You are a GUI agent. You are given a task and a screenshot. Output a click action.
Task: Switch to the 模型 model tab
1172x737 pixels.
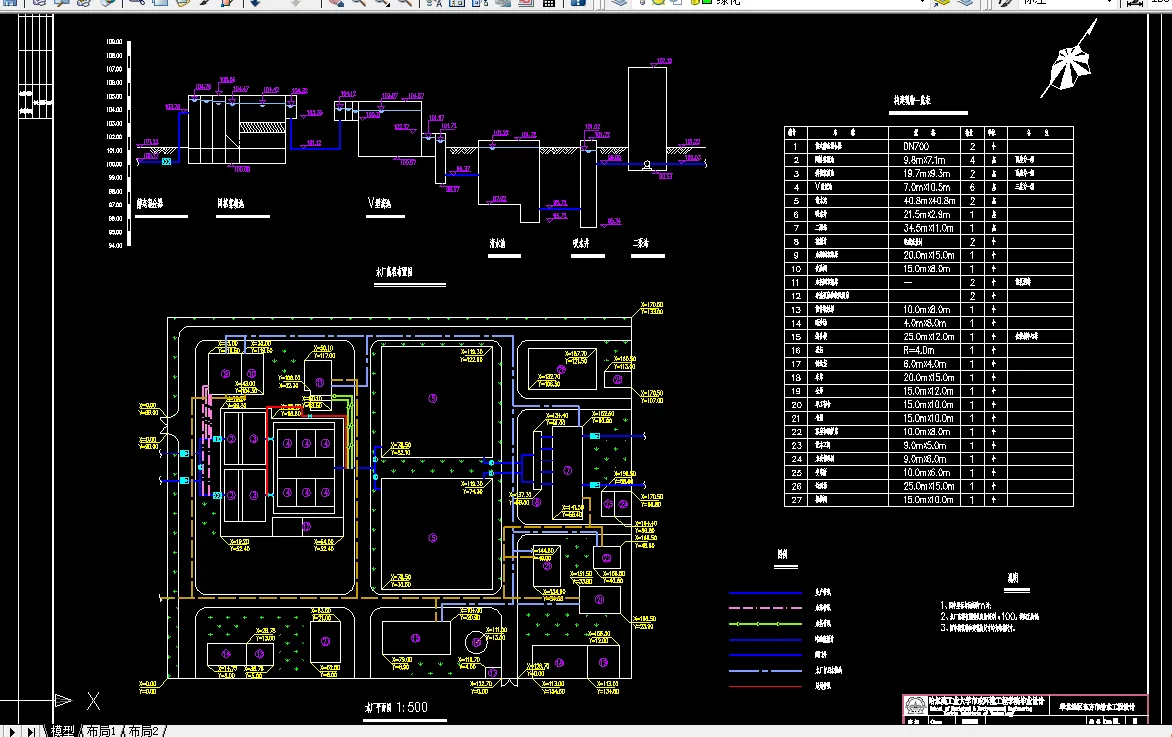(63, 731)
